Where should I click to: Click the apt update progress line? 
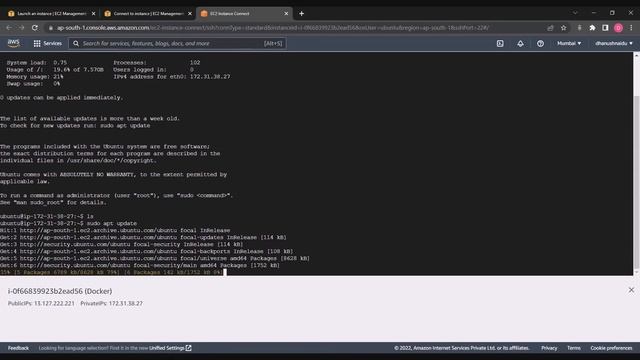(111, 272)
